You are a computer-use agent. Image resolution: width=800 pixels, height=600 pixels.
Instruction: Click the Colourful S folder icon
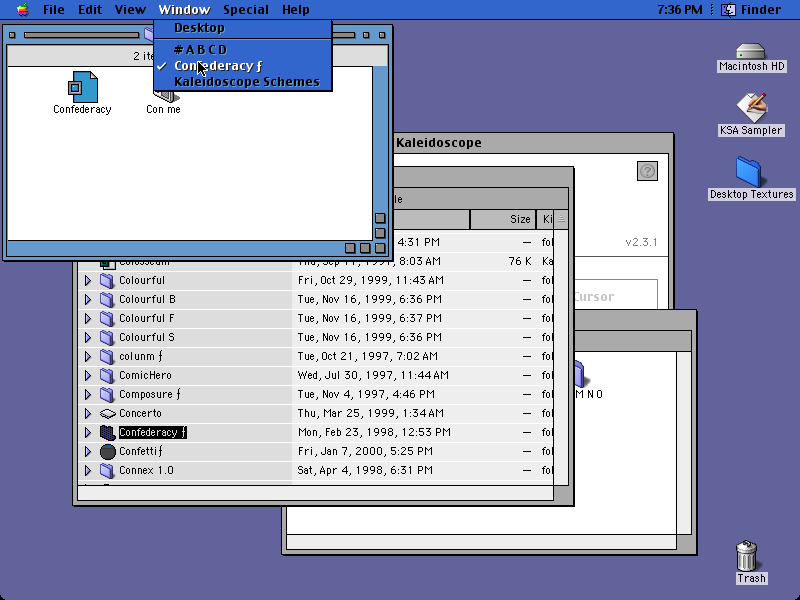(x=107, y=337)
